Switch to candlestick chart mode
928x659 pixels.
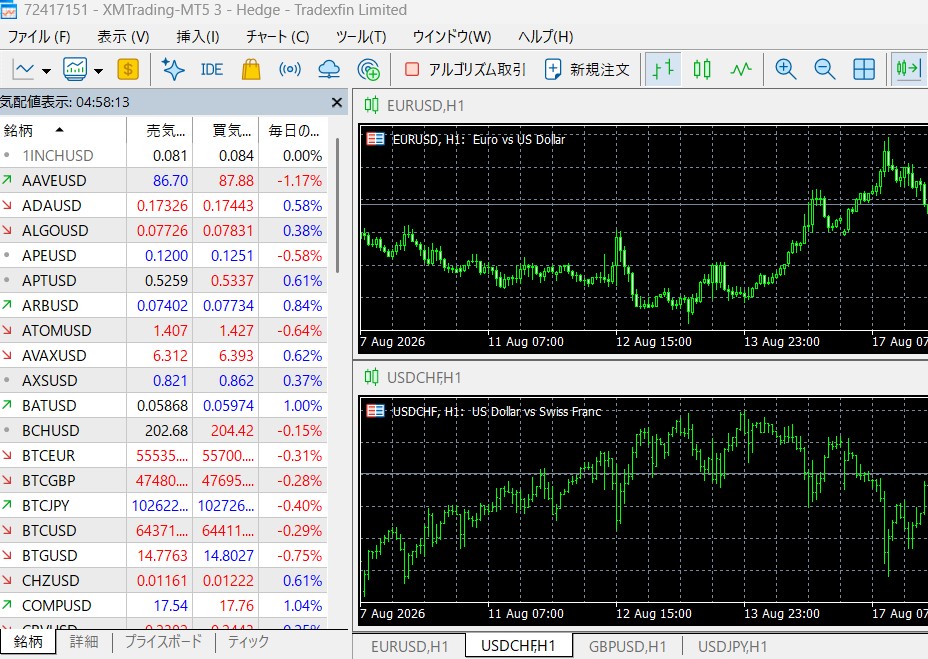(x=702, y=70)
